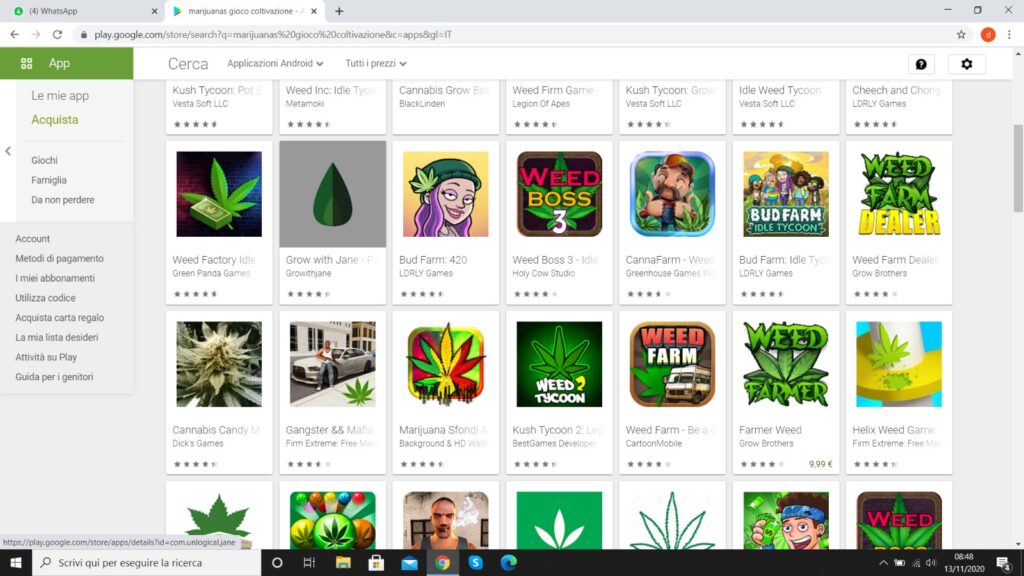Image resolution: width=1024 pixels, height=576 pixels.
Task: Open Attività su Play
Action: click(46, 357)
